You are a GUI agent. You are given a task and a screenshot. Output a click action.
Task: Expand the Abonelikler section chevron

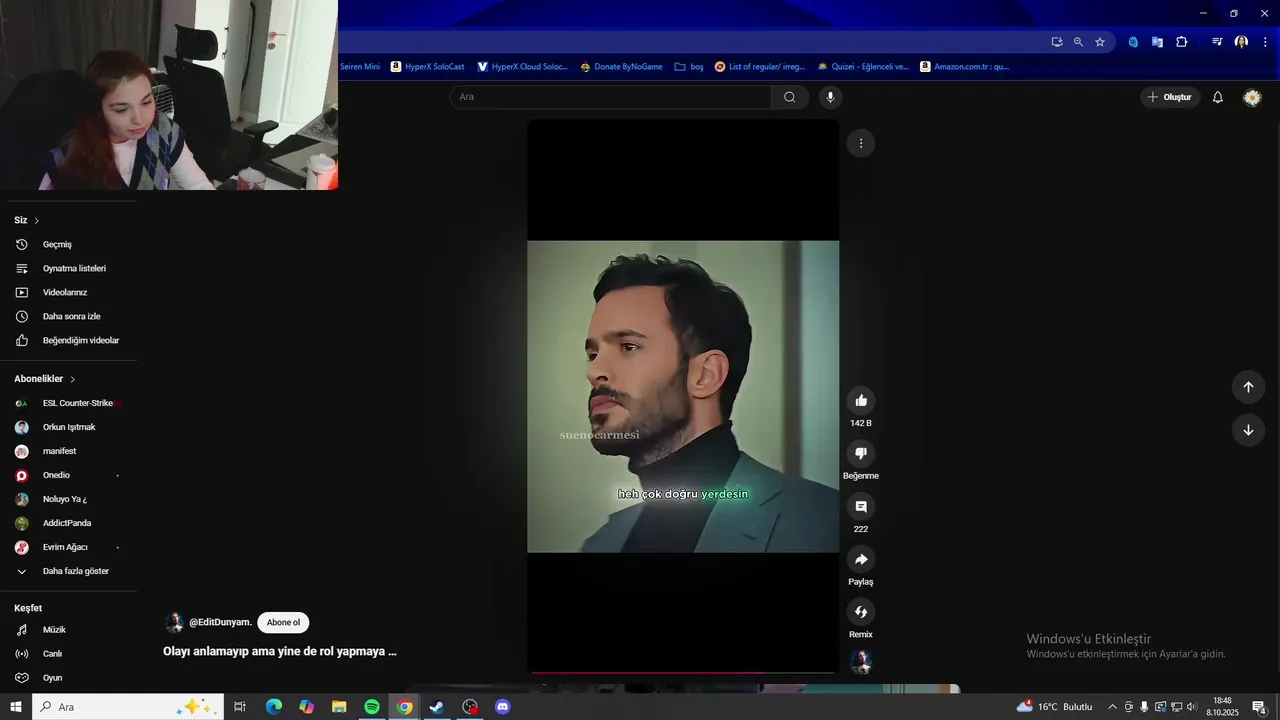pyautogui.click(x=73, y=379)
